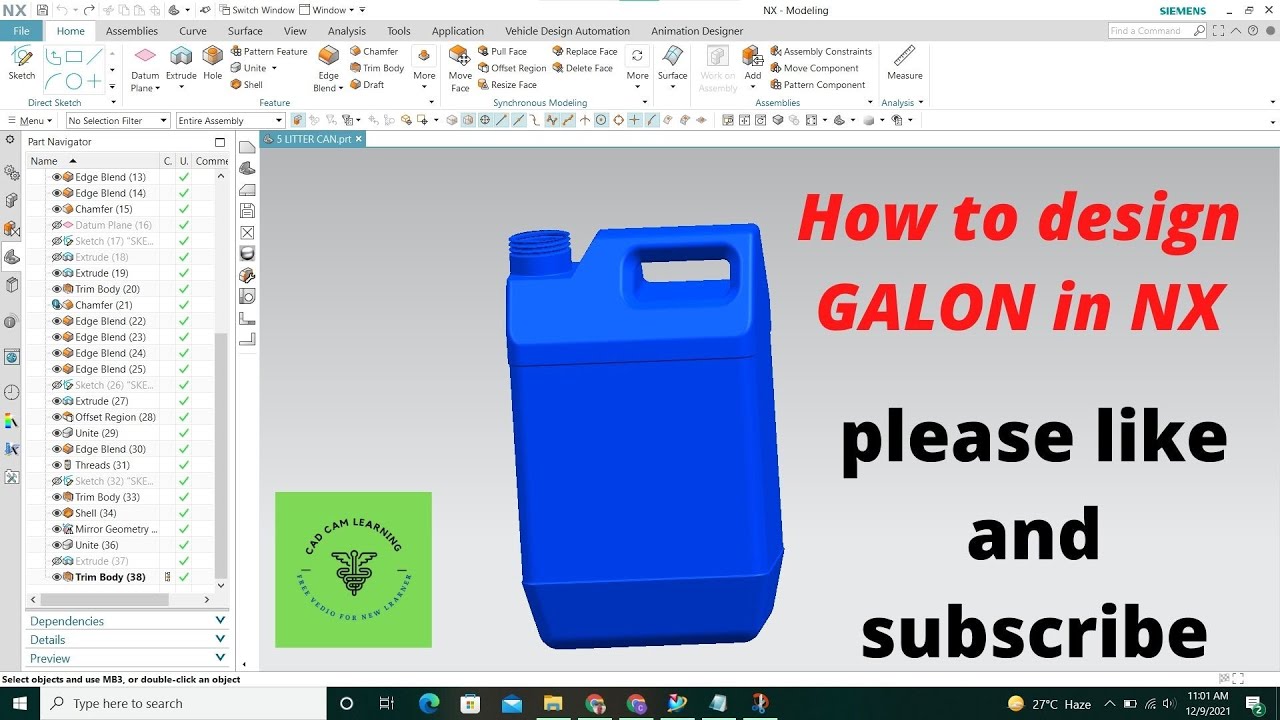Viewport: 1280px width, 720px height.
Task: Select the Move Component command
Action: coord(814,68)
